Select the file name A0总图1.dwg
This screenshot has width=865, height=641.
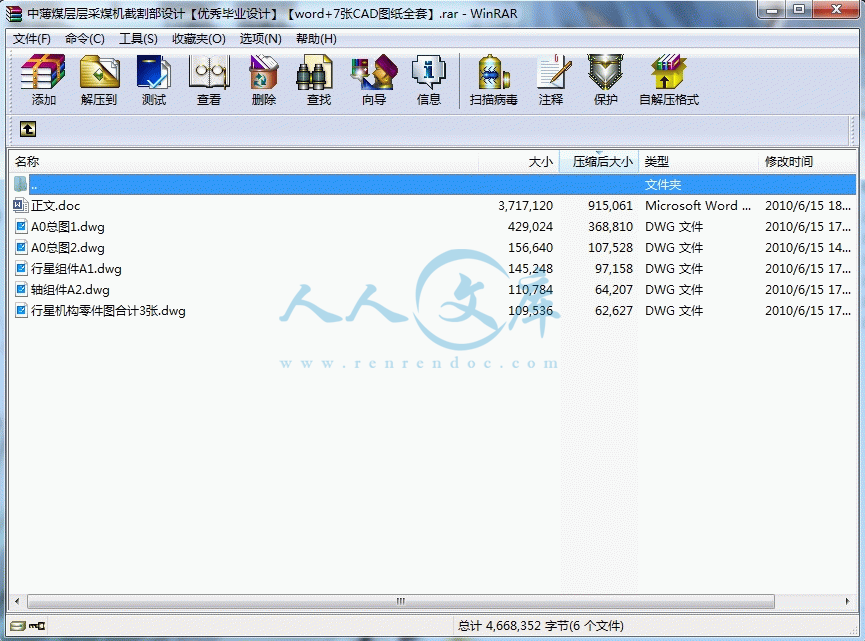[68, 227]
